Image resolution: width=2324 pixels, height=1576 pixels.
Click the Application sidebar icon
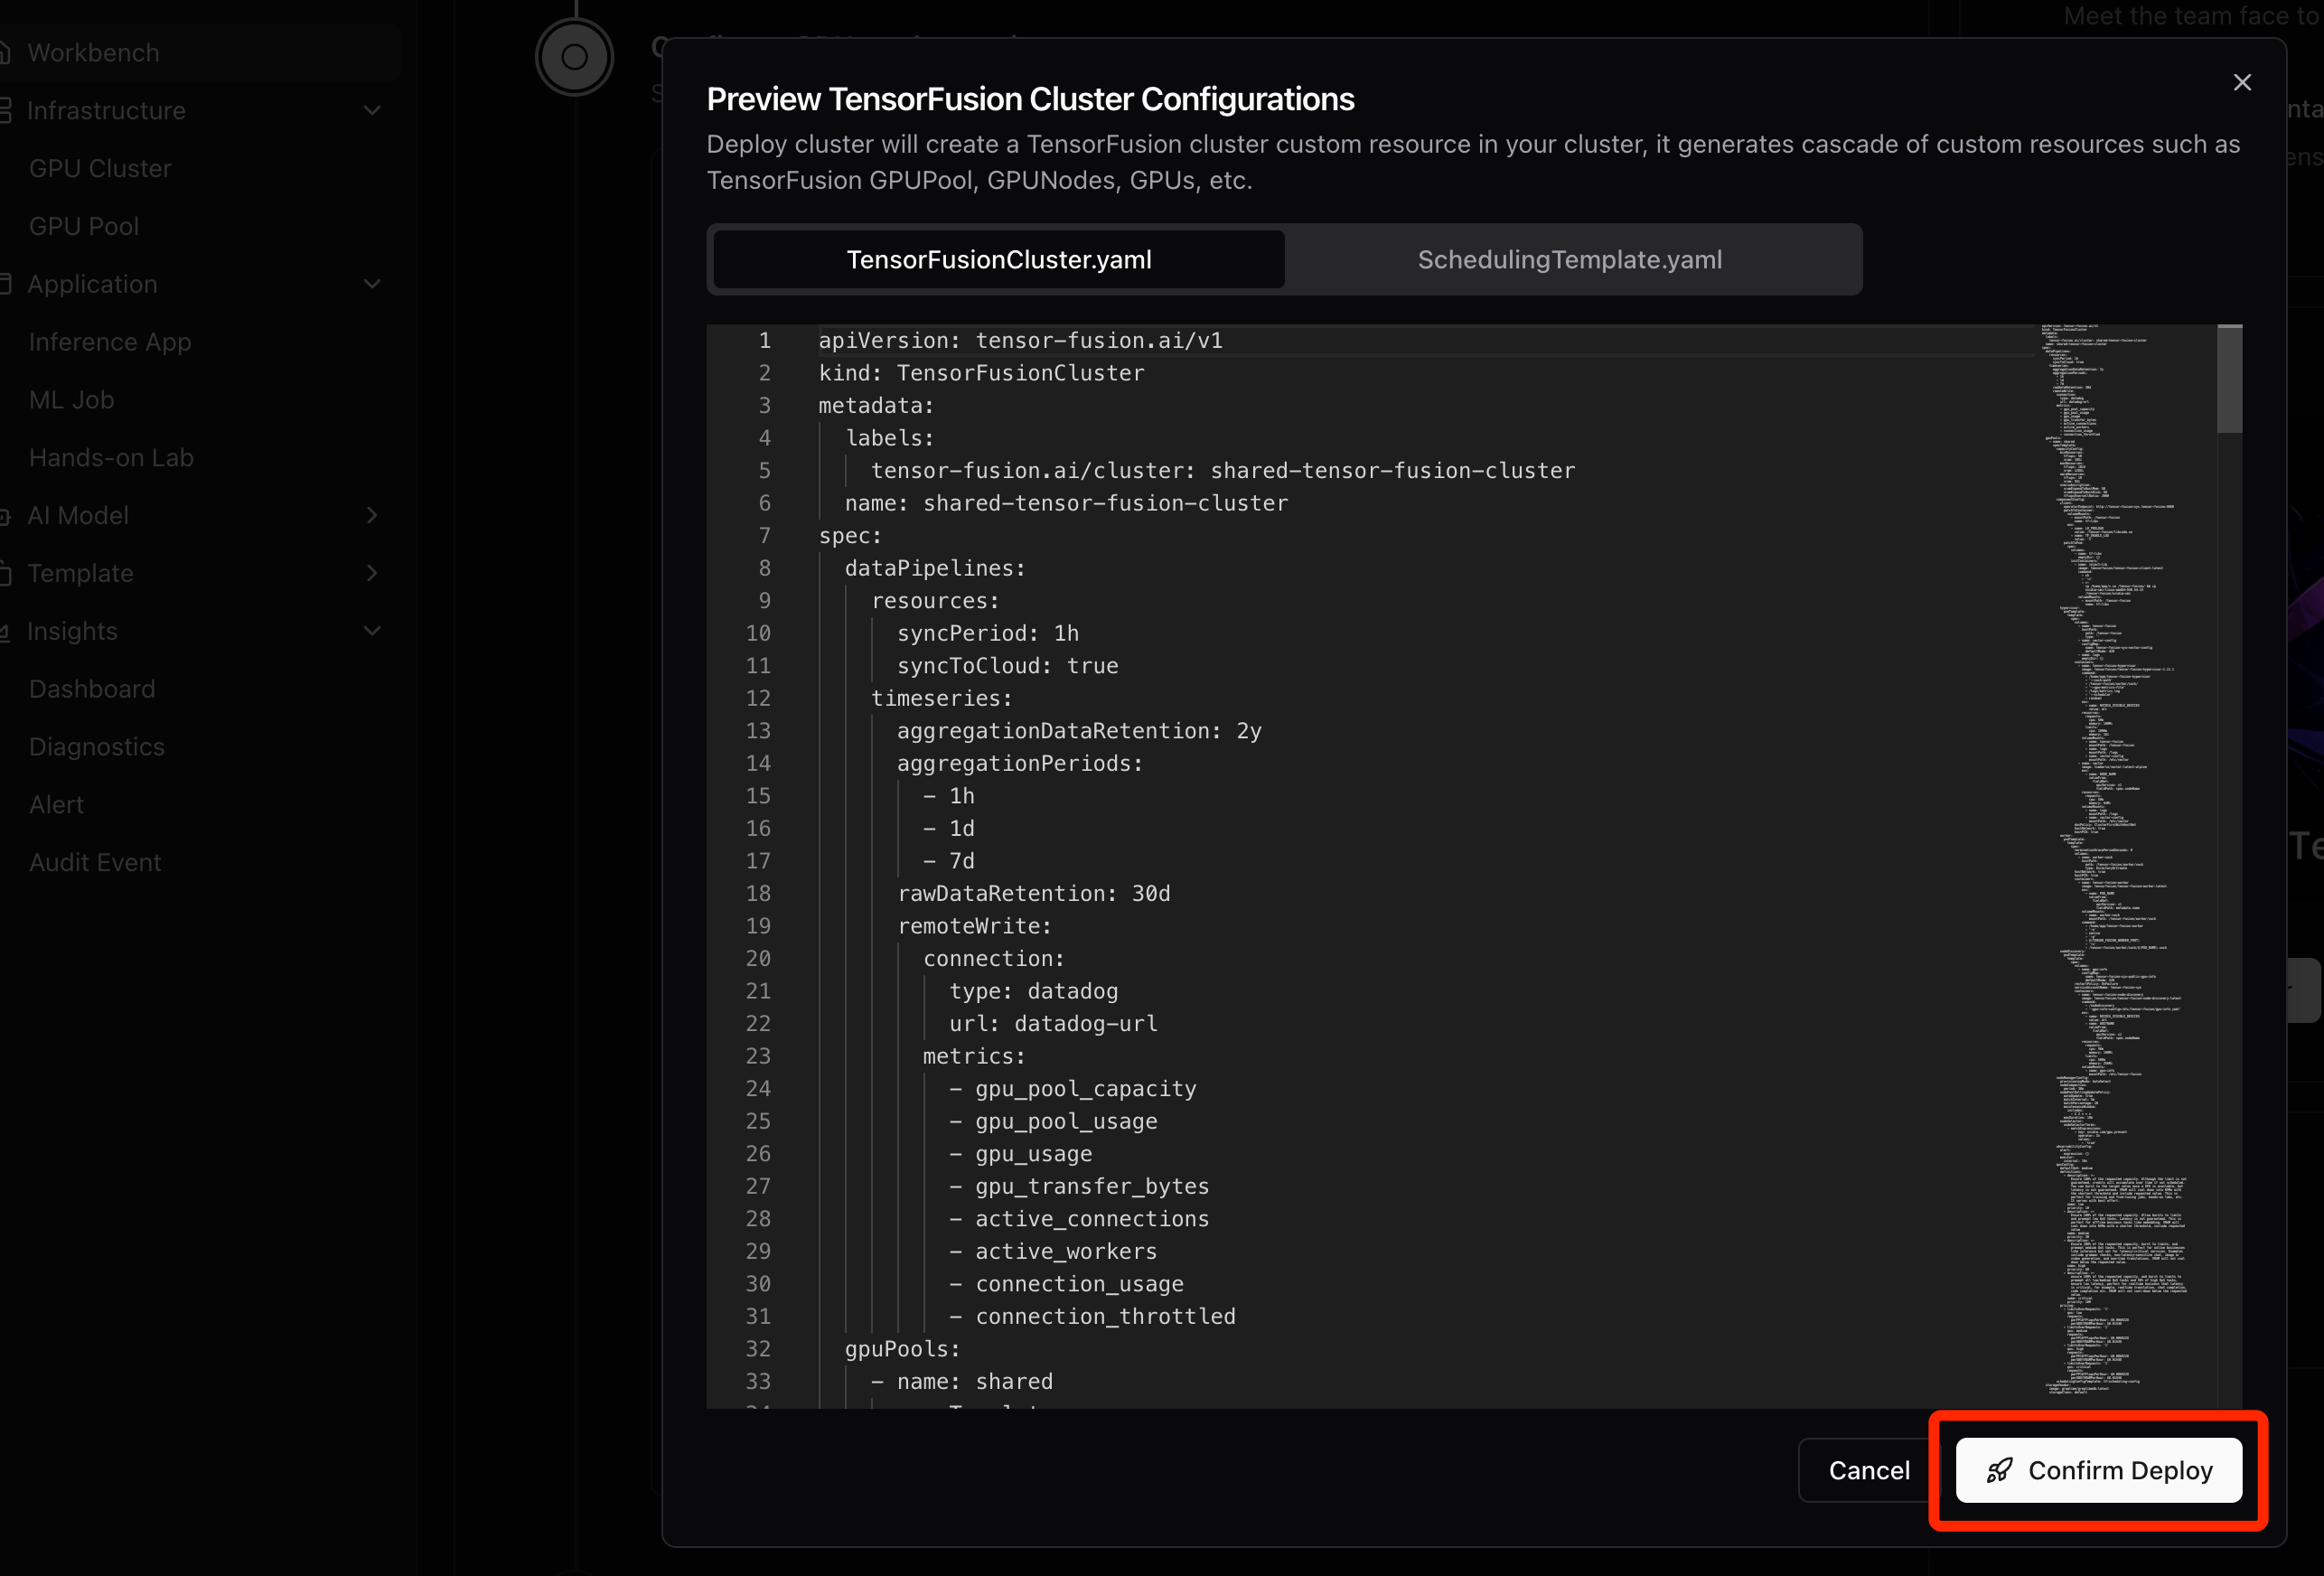click(4, 284)
